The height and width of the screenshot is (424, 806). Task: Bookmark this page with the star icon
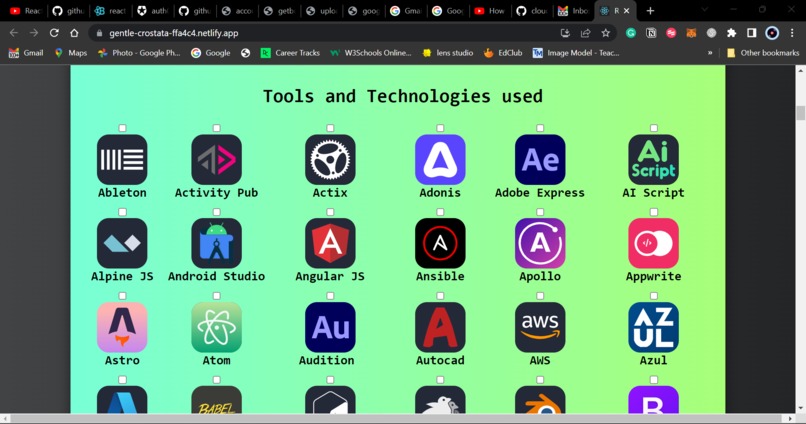(x=606, y=33)
